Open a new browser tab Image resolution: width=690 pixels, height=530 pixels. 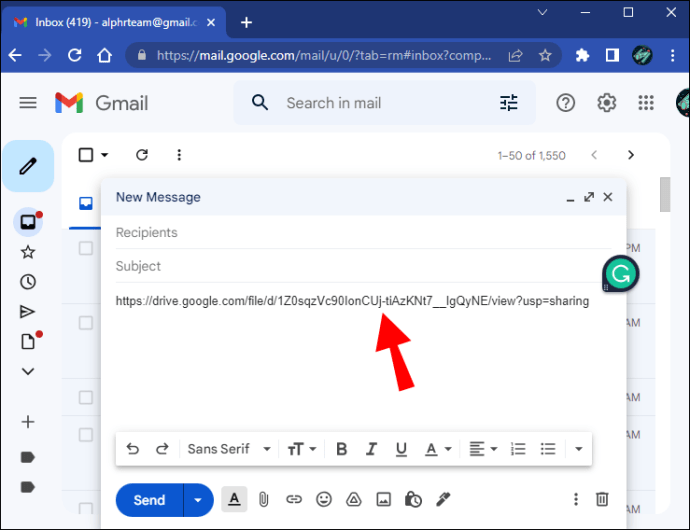point(246,22)
